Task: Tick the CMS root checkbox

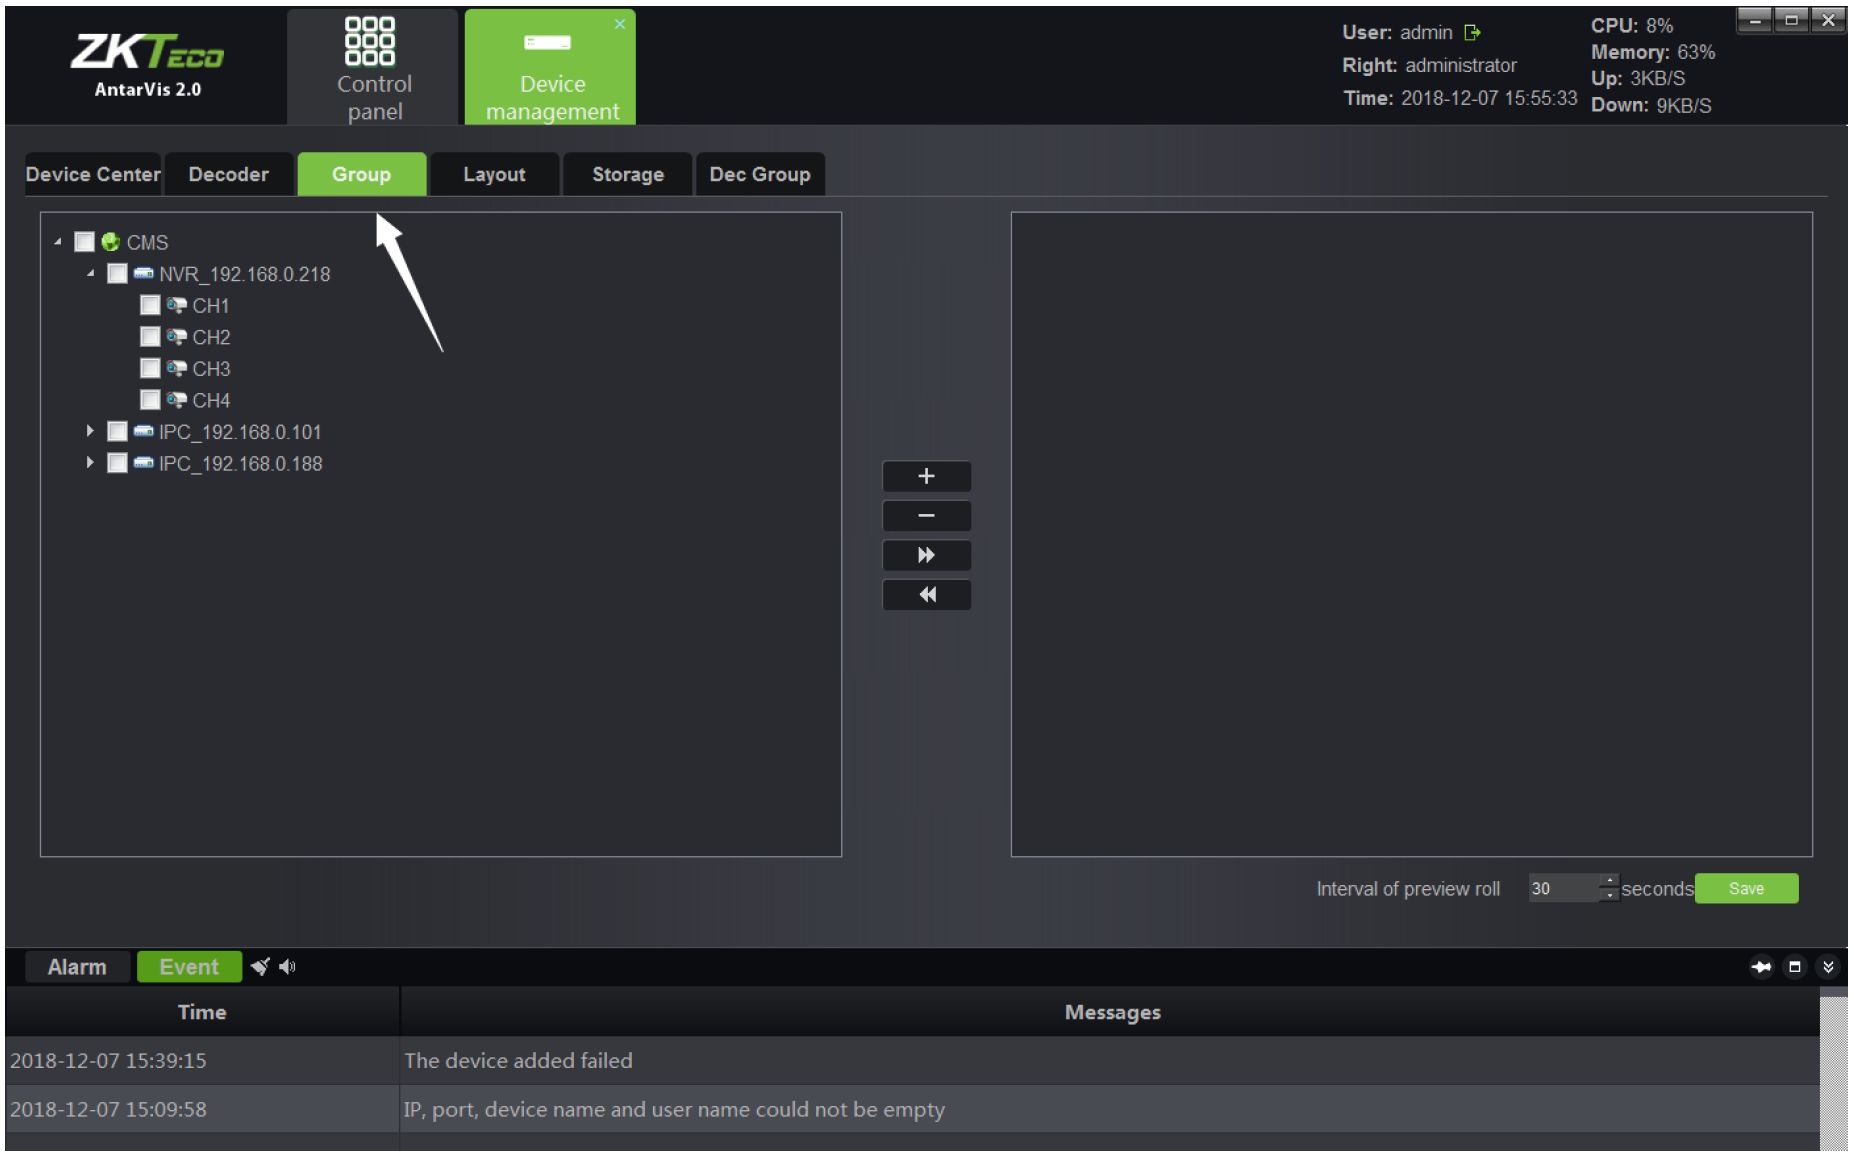Action: [x=85, y=242]
